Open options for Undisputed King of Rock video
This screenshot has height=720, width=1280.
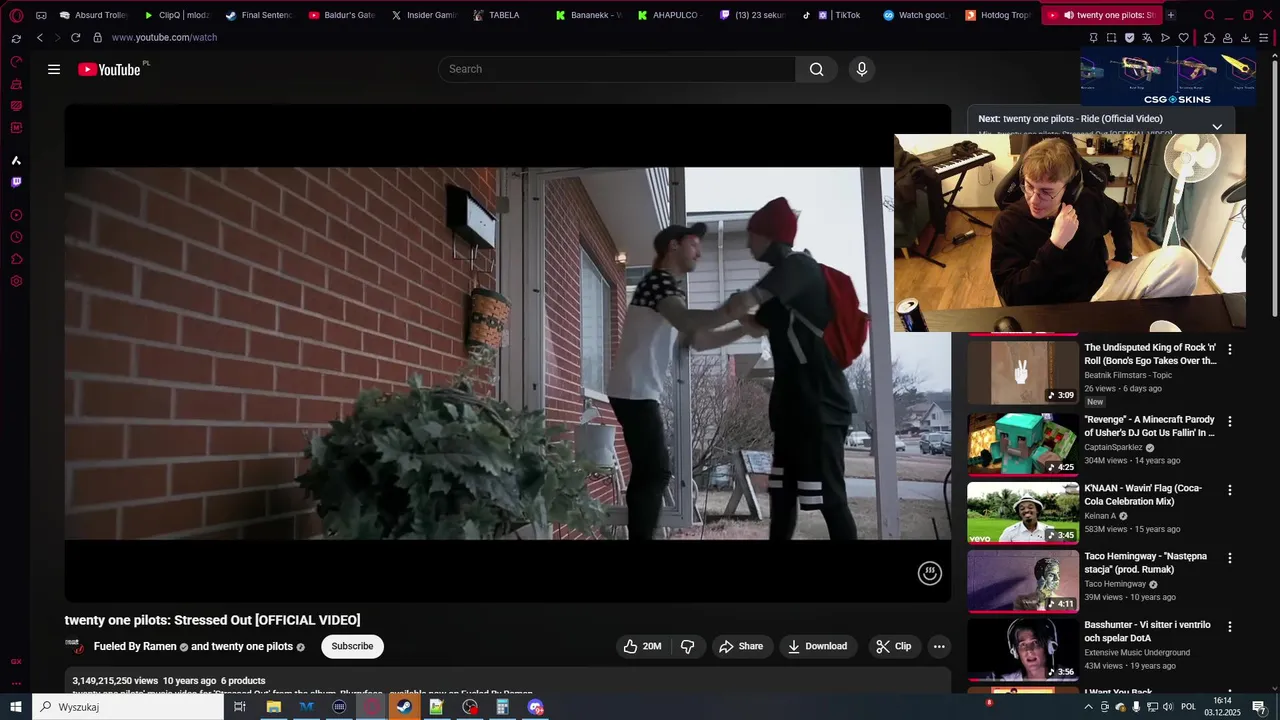point(1230,349)
